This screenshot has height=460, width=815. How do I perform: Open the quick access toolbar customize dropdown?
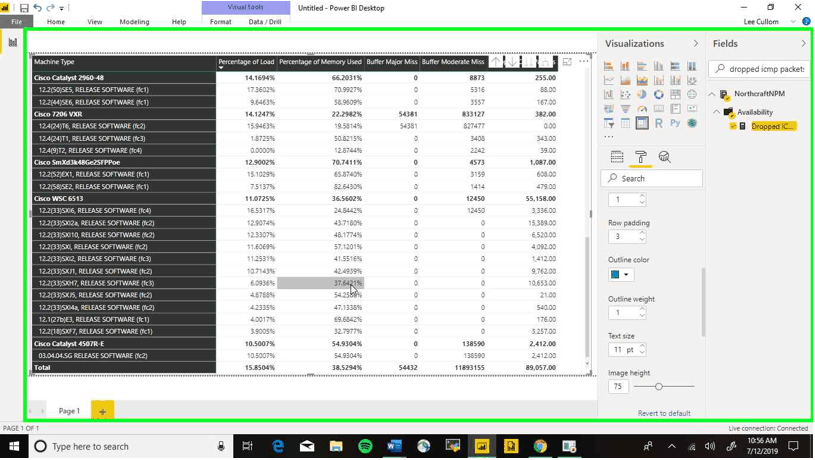click(61, 8)
